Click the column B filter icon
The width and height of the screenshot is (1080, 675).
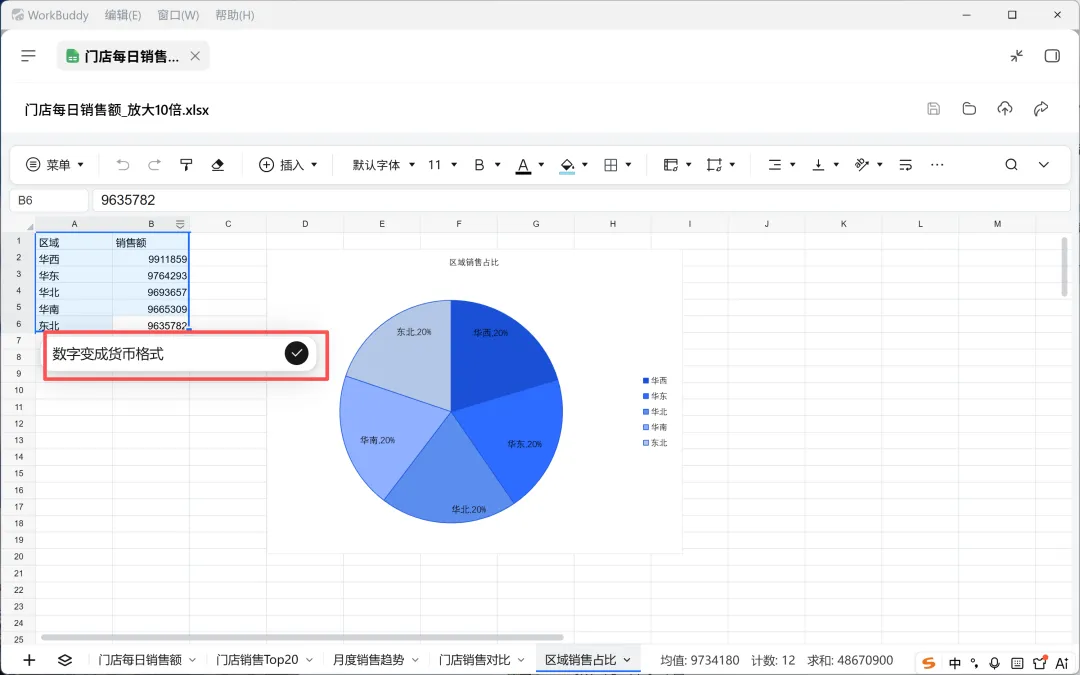[x=180, y=224]
